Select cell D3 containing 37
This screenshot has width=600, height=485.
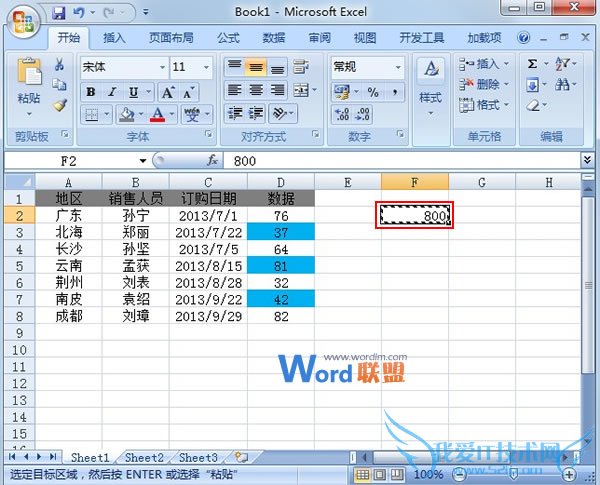pyautogui.click(x=281, y=232)
